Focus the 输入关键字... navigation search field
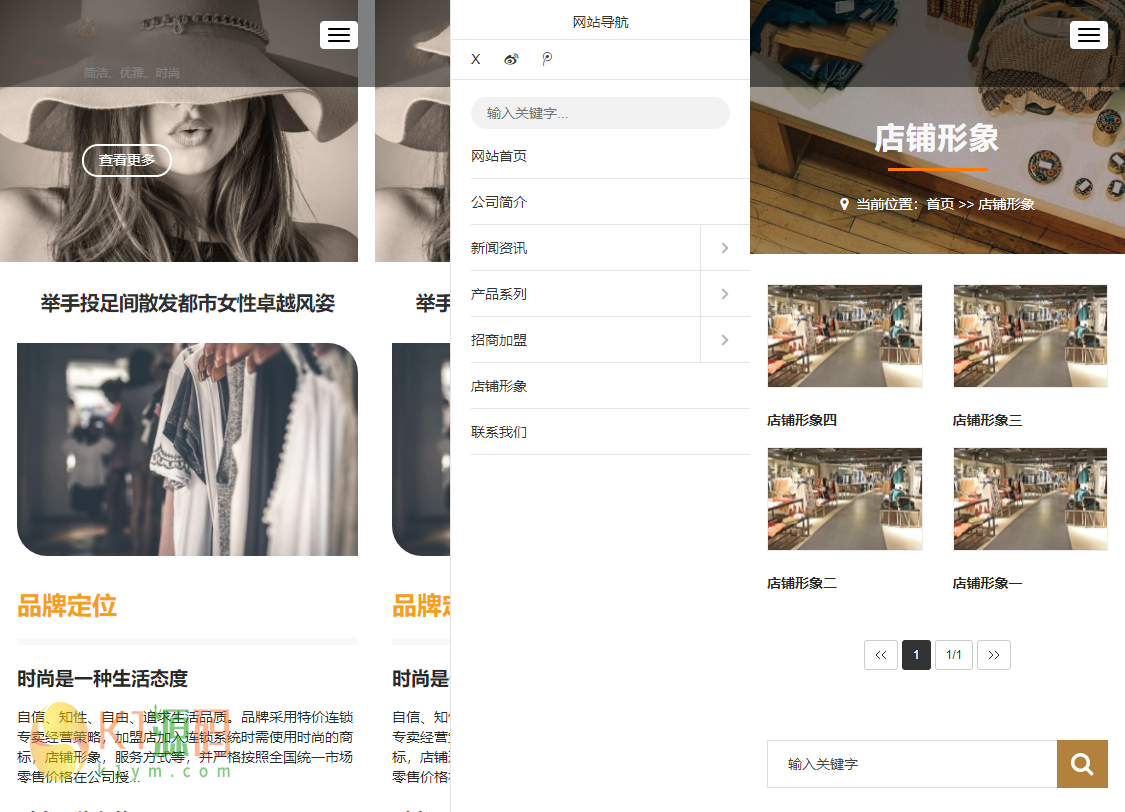 600,113
